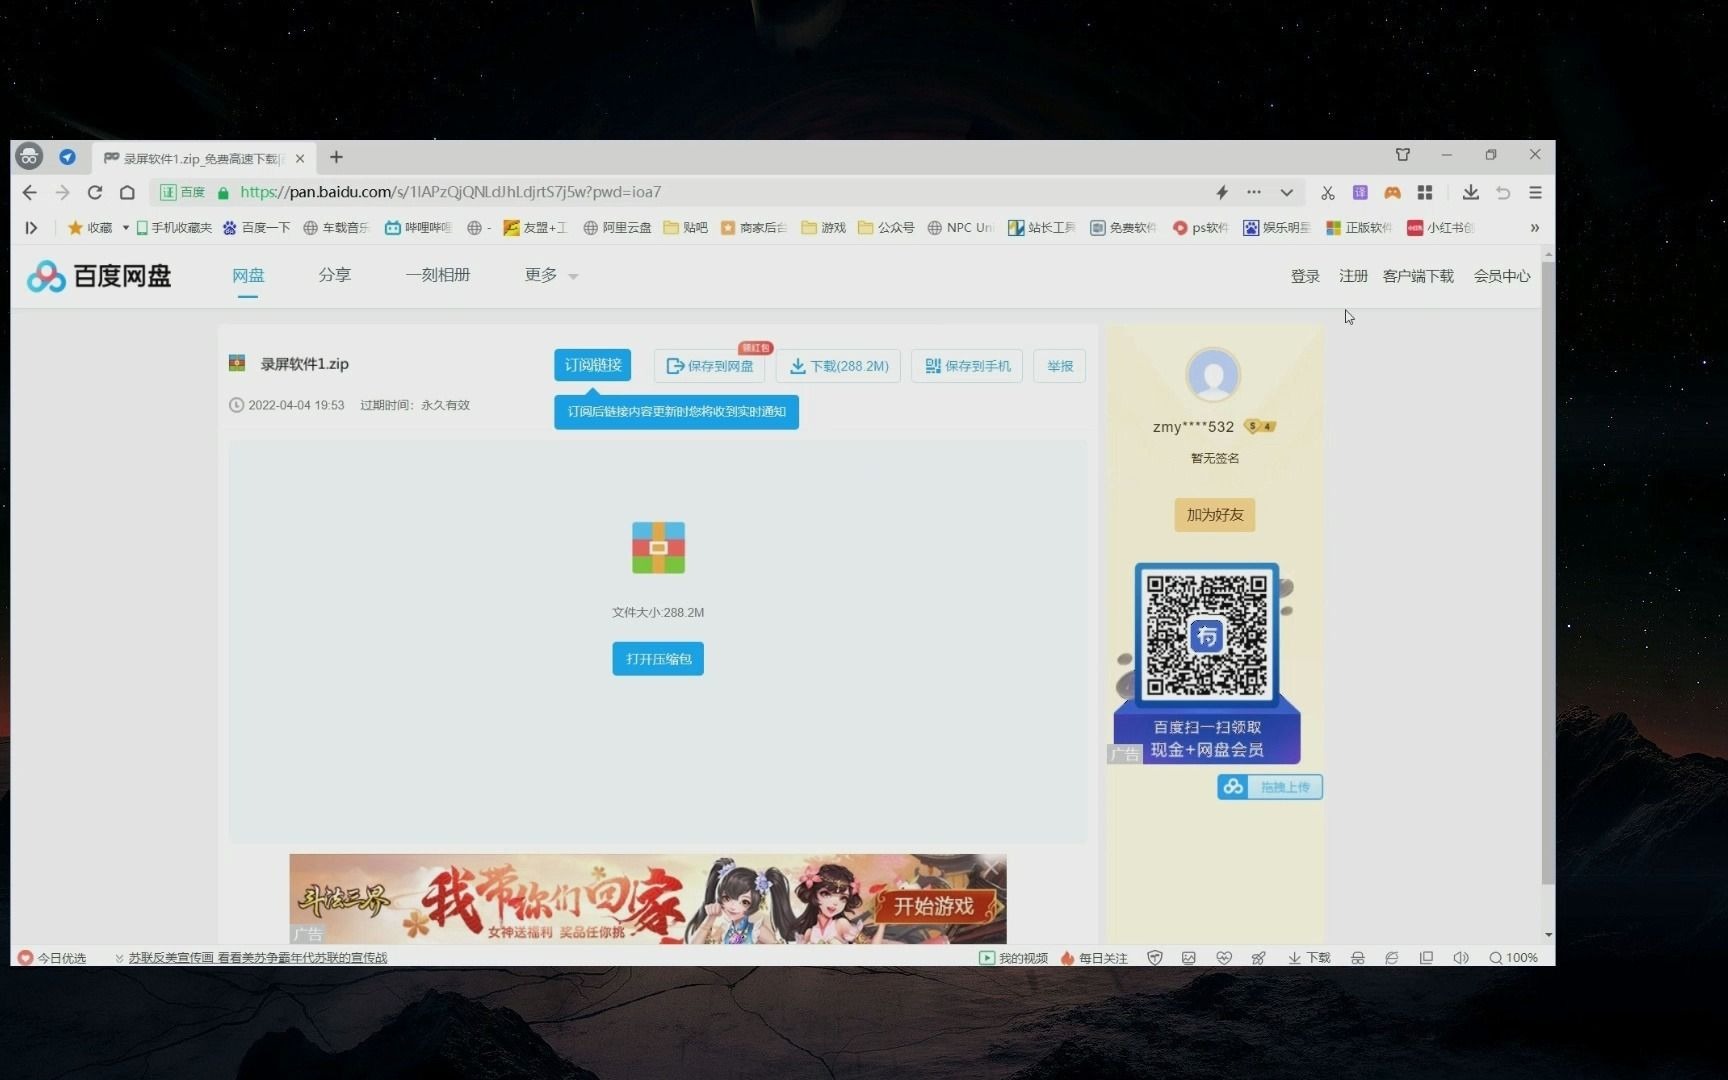Click 开始游戏 on the game banner ad

click(933, 906)
